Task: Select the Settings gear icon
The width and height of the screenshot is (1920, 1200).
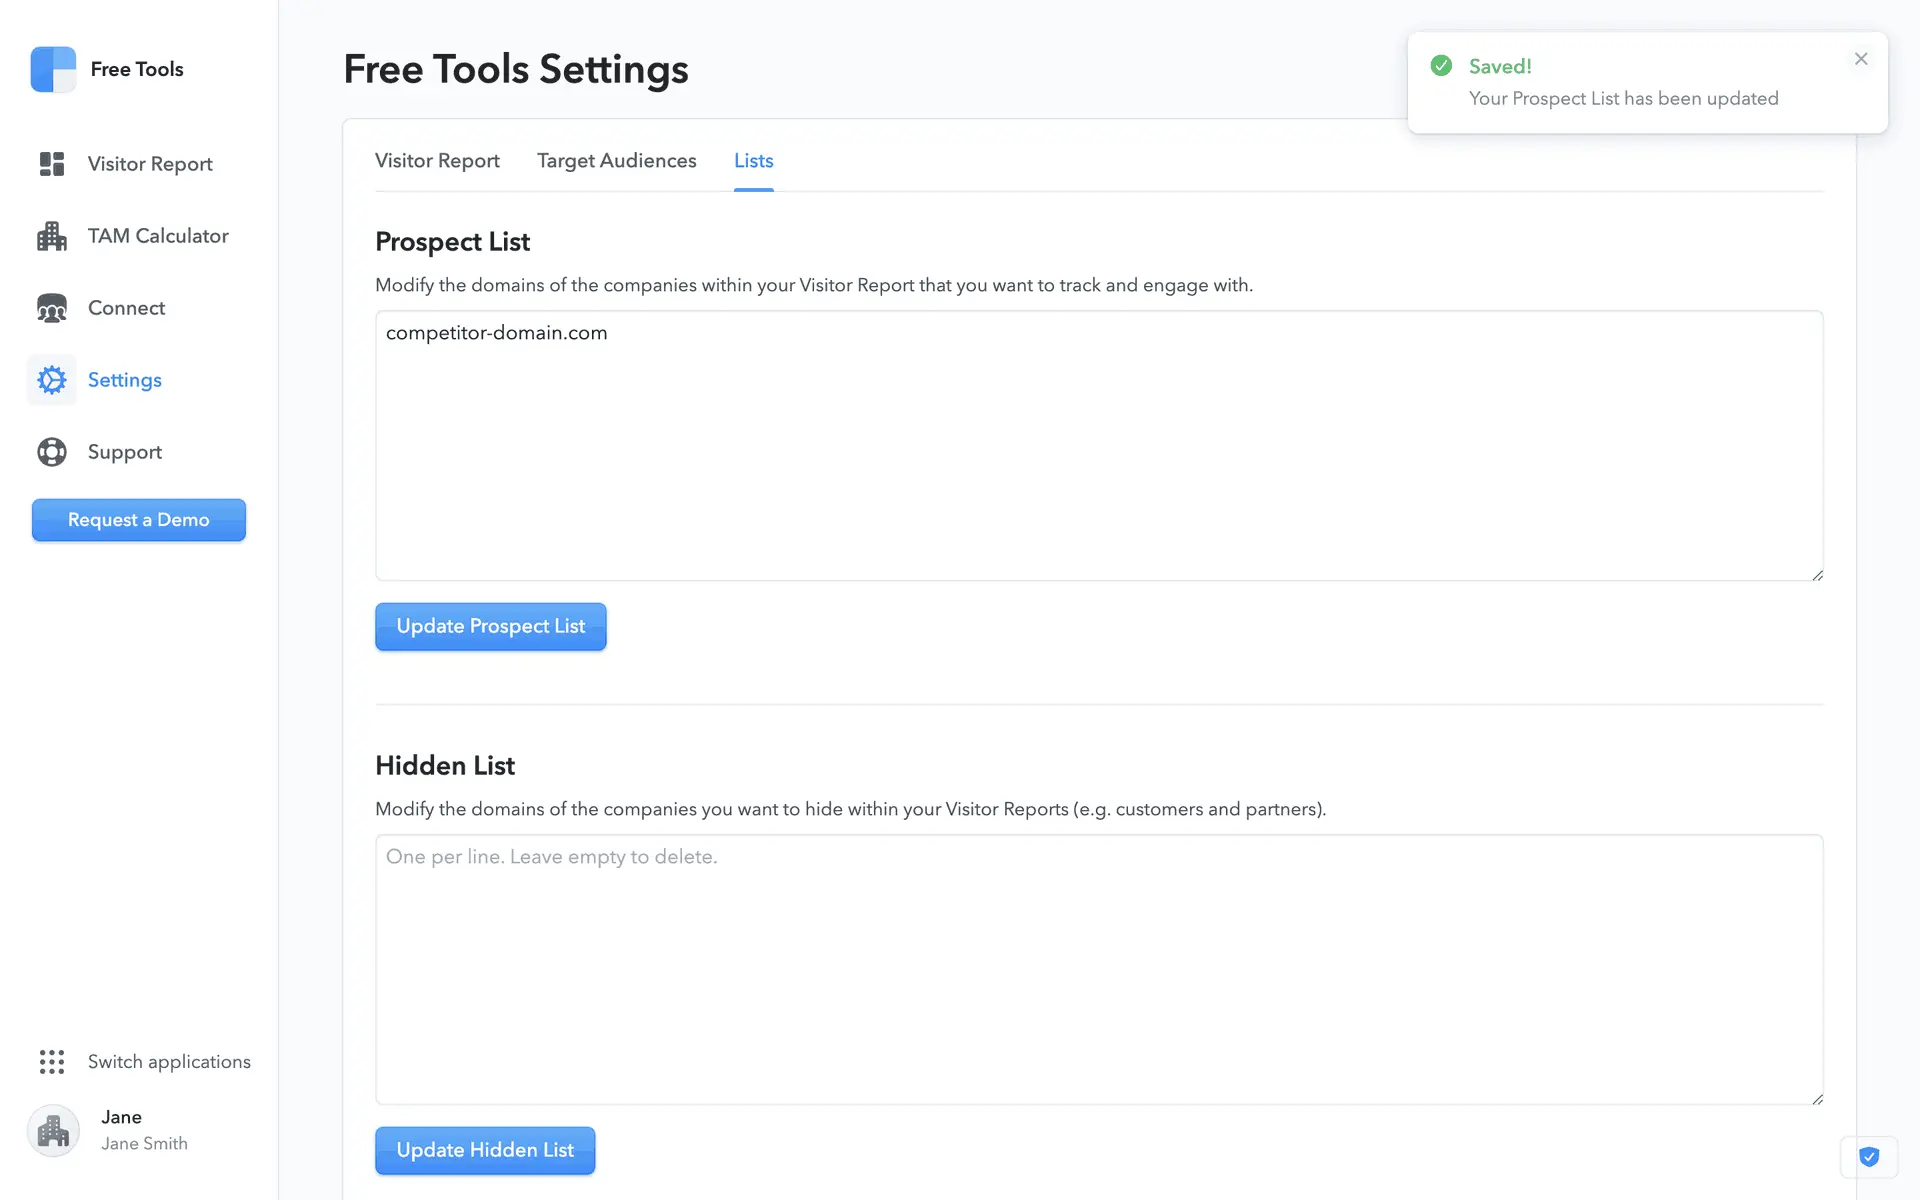Action: pos(52,380)
